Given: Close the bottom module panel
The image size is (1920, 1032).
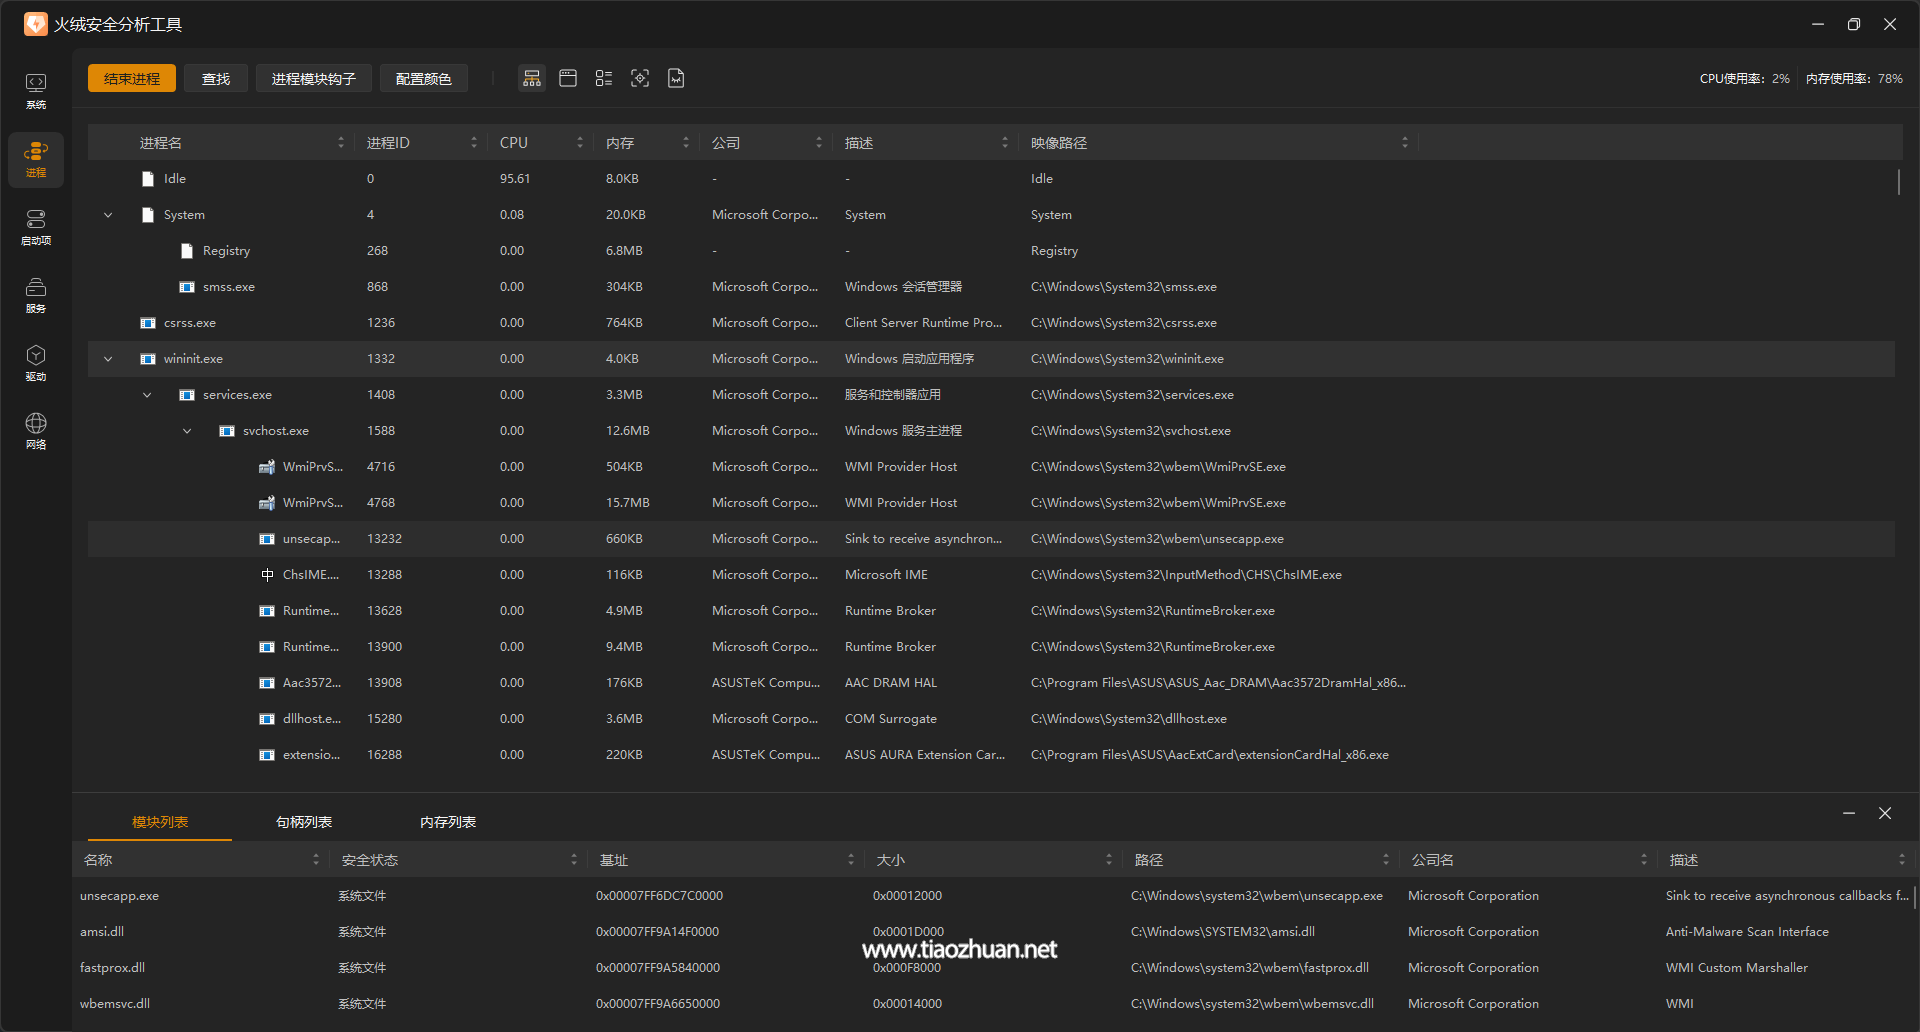Looking at the screenshot, I should point(1885,814).
